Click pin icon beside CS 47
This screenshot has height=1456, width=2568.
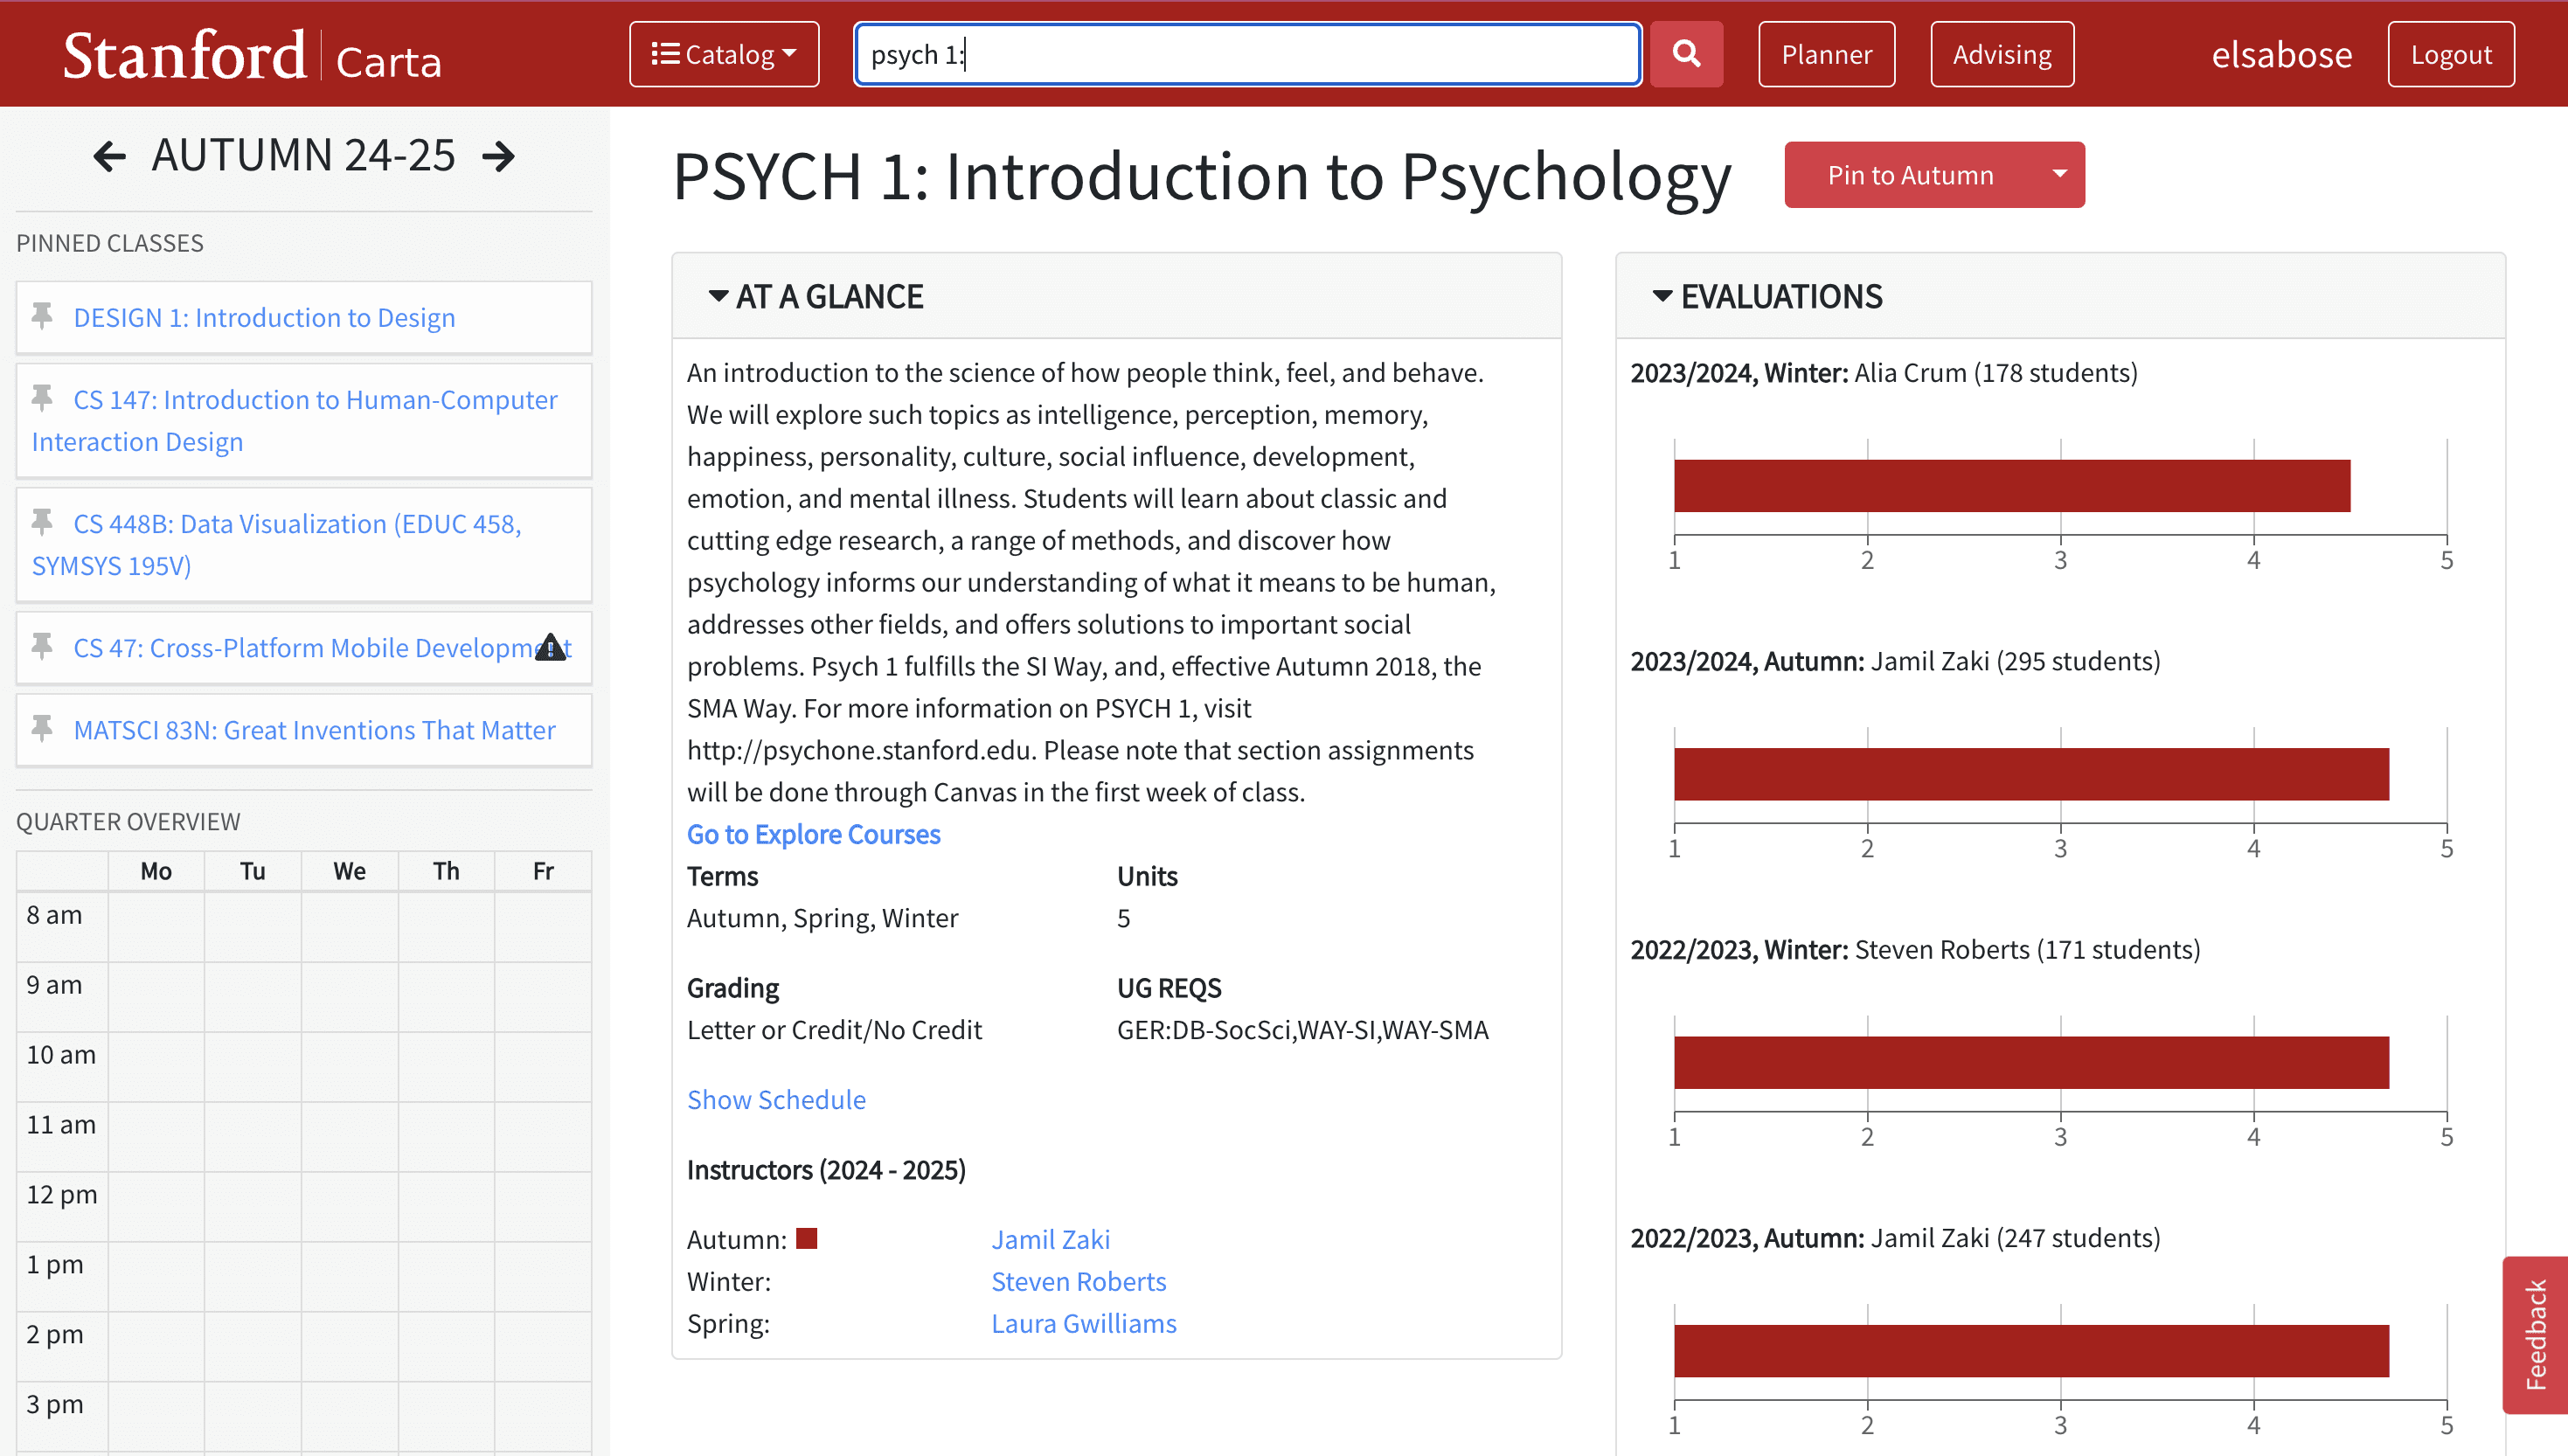tap(42, 646)
